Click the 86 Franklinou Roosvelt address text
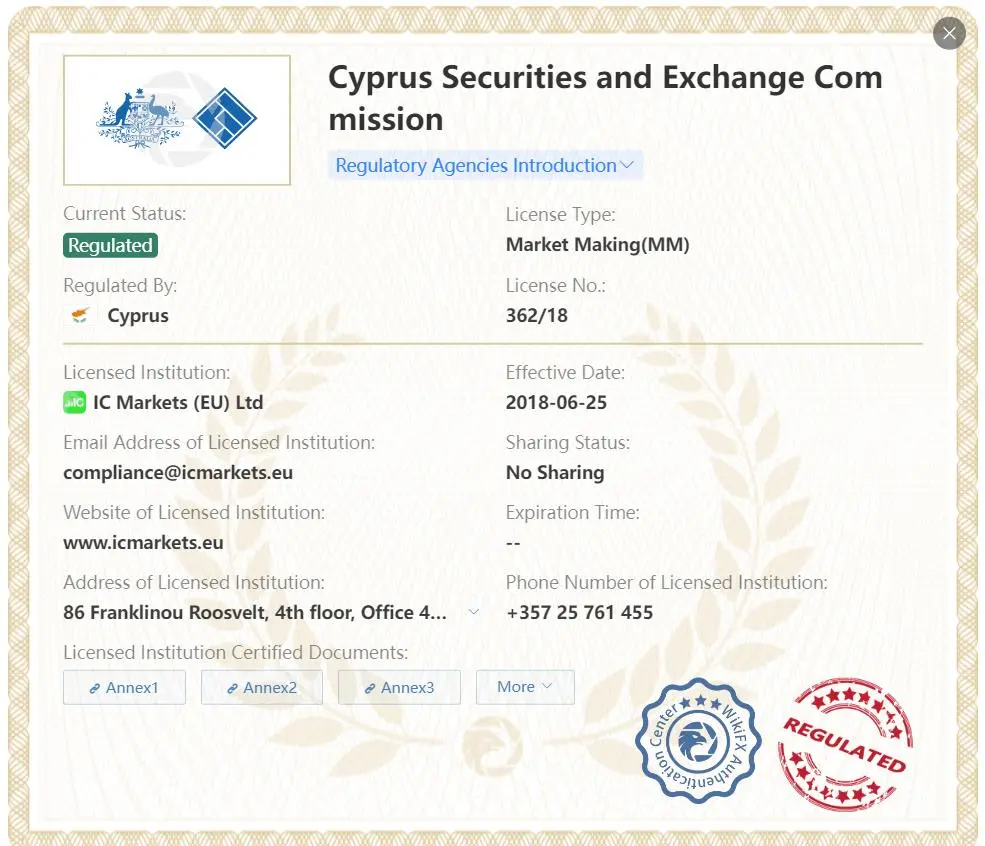 [255, 612]
